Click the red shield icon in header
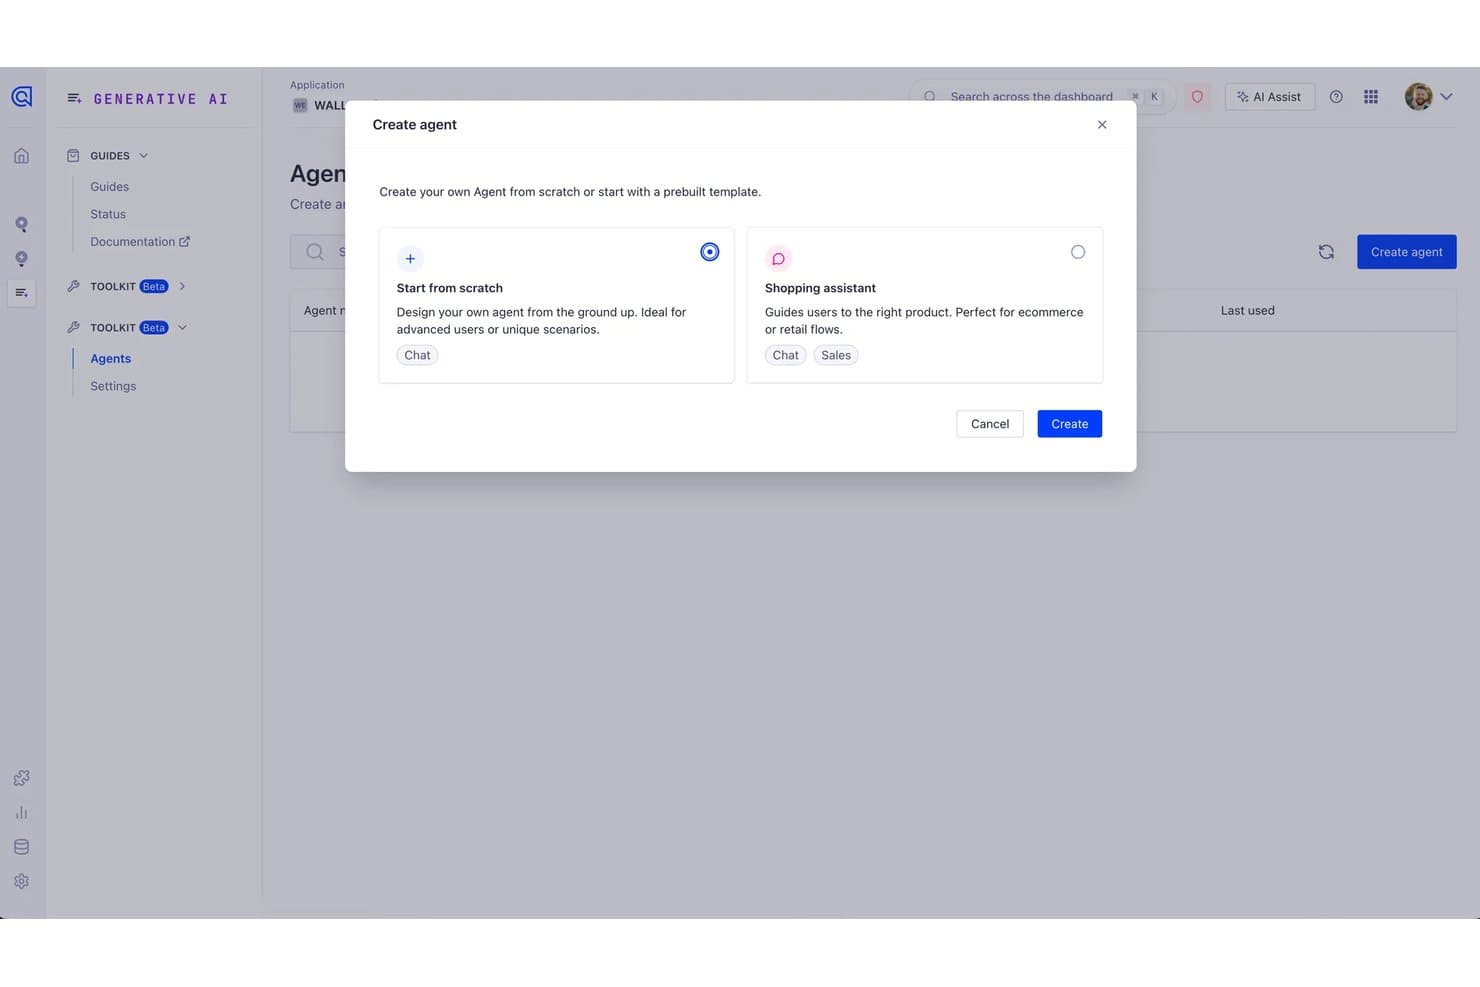The image size is (1480, 987). point(1197,97)
